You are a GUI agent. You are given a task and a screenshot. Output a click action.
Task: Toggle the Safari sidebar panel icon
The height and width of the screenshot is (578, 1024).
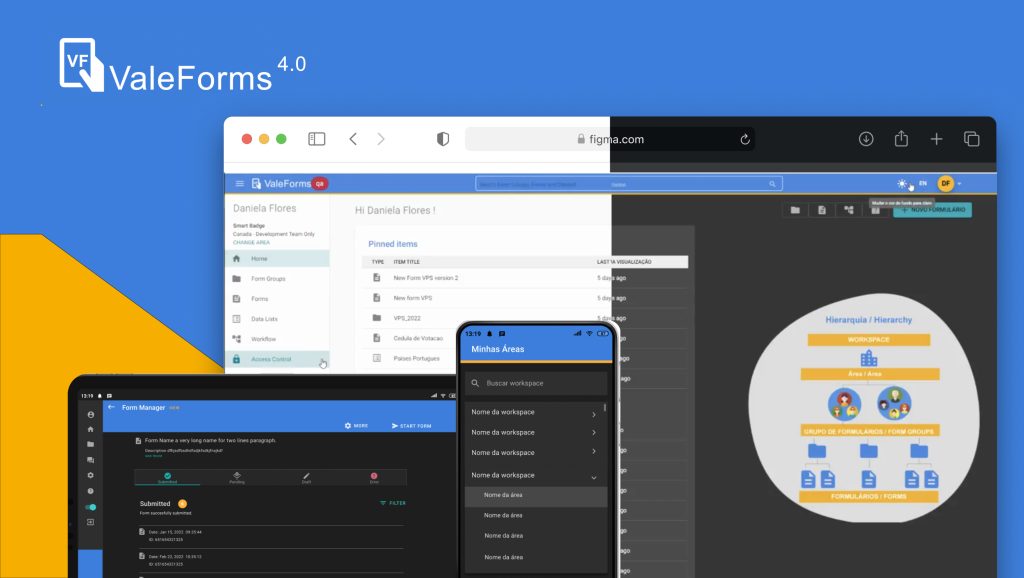(x=317, y=139)
